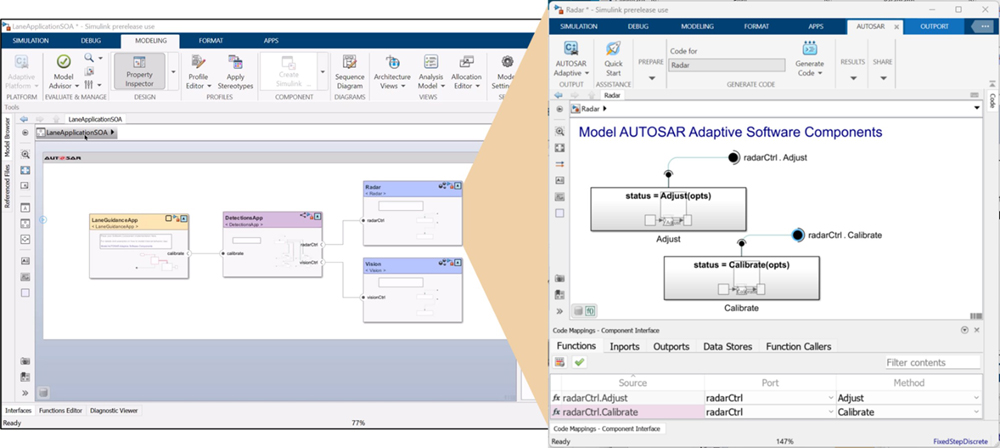
Task: Click zoom tool in LaneApplicationSOA palette
Action: point(25,154)
